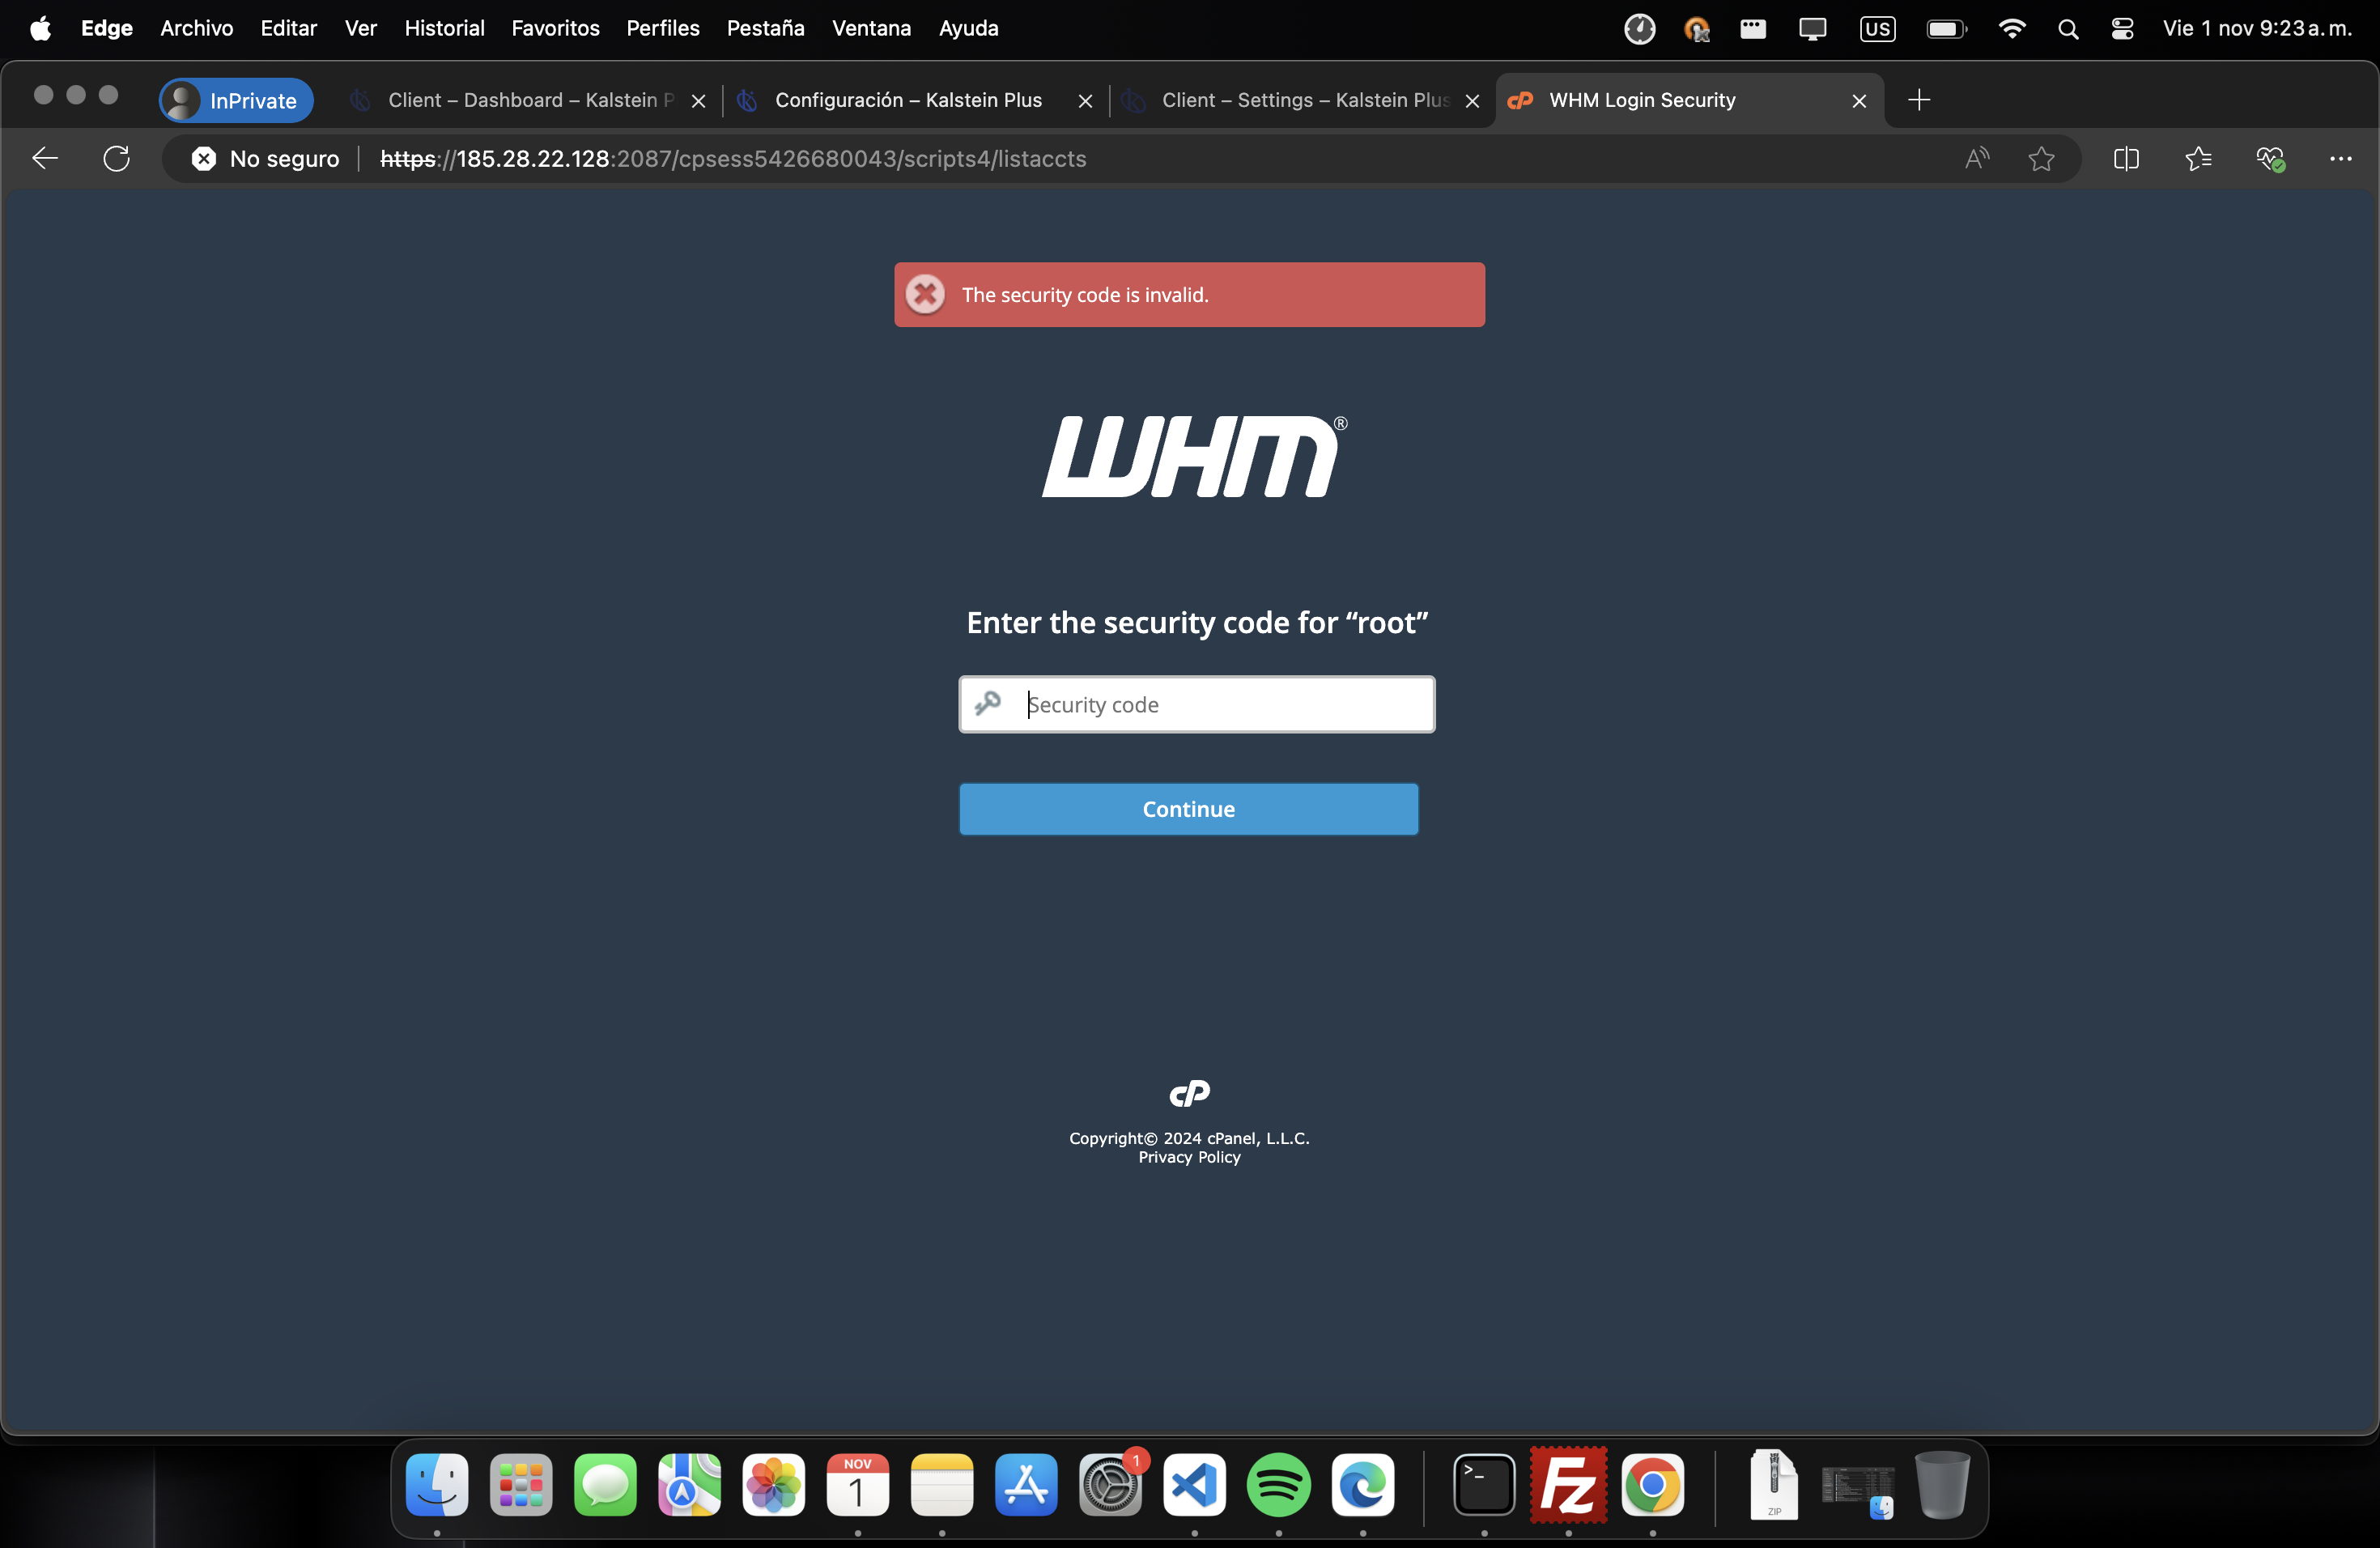Viewport: 2380px width, 1548px height.
Task: Click the Security code input field
Action: (1196, 704)
